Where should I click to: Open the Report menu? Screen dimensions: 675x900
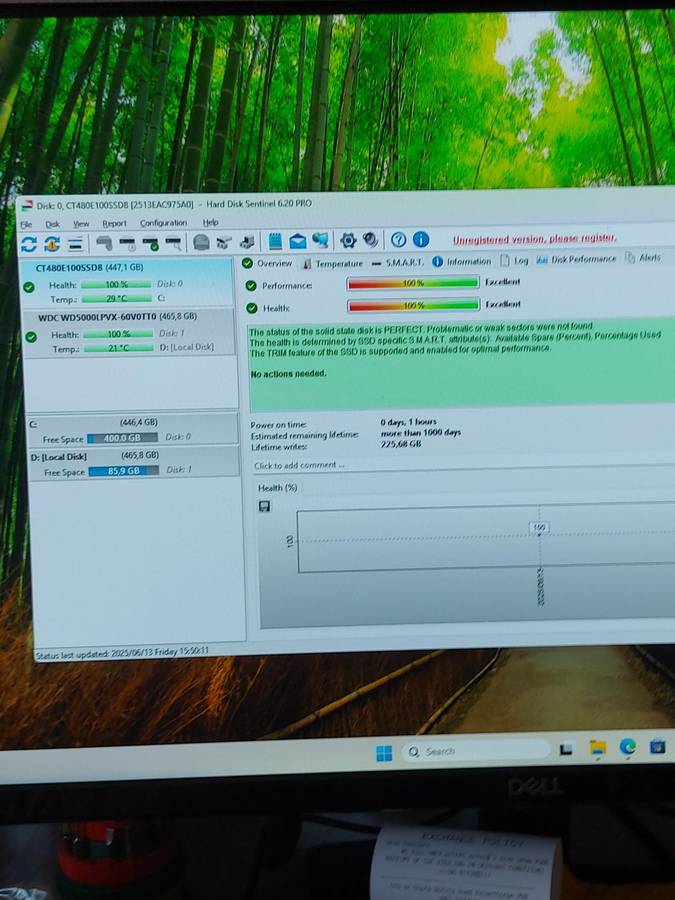(114, 223)
